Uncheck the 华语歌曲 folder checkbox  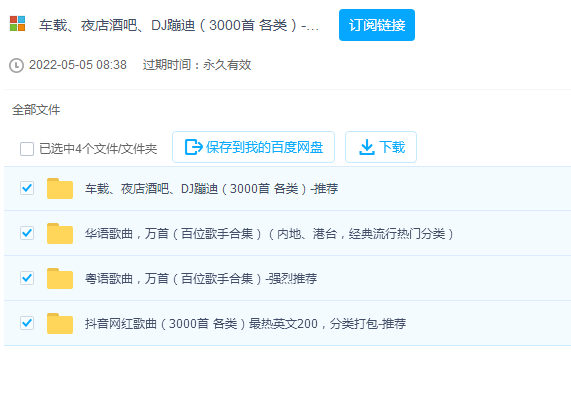(x=27, y=233)
